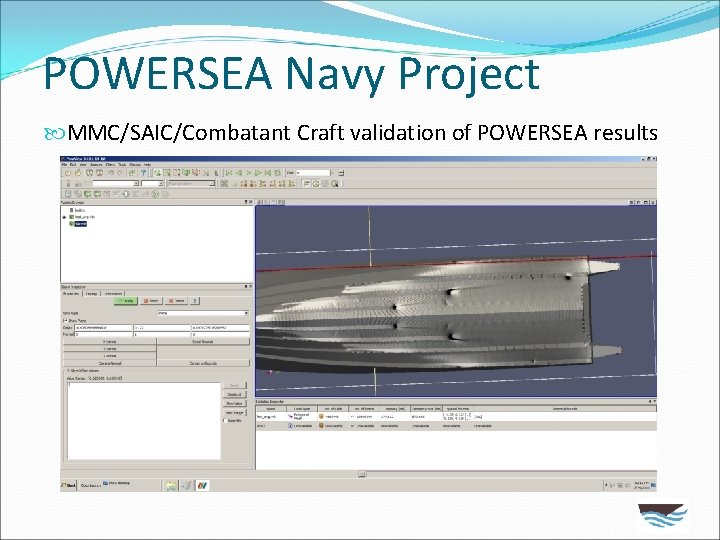Select the Threshold filter icon
Screen dimensions: 720x540
(106, 194)
